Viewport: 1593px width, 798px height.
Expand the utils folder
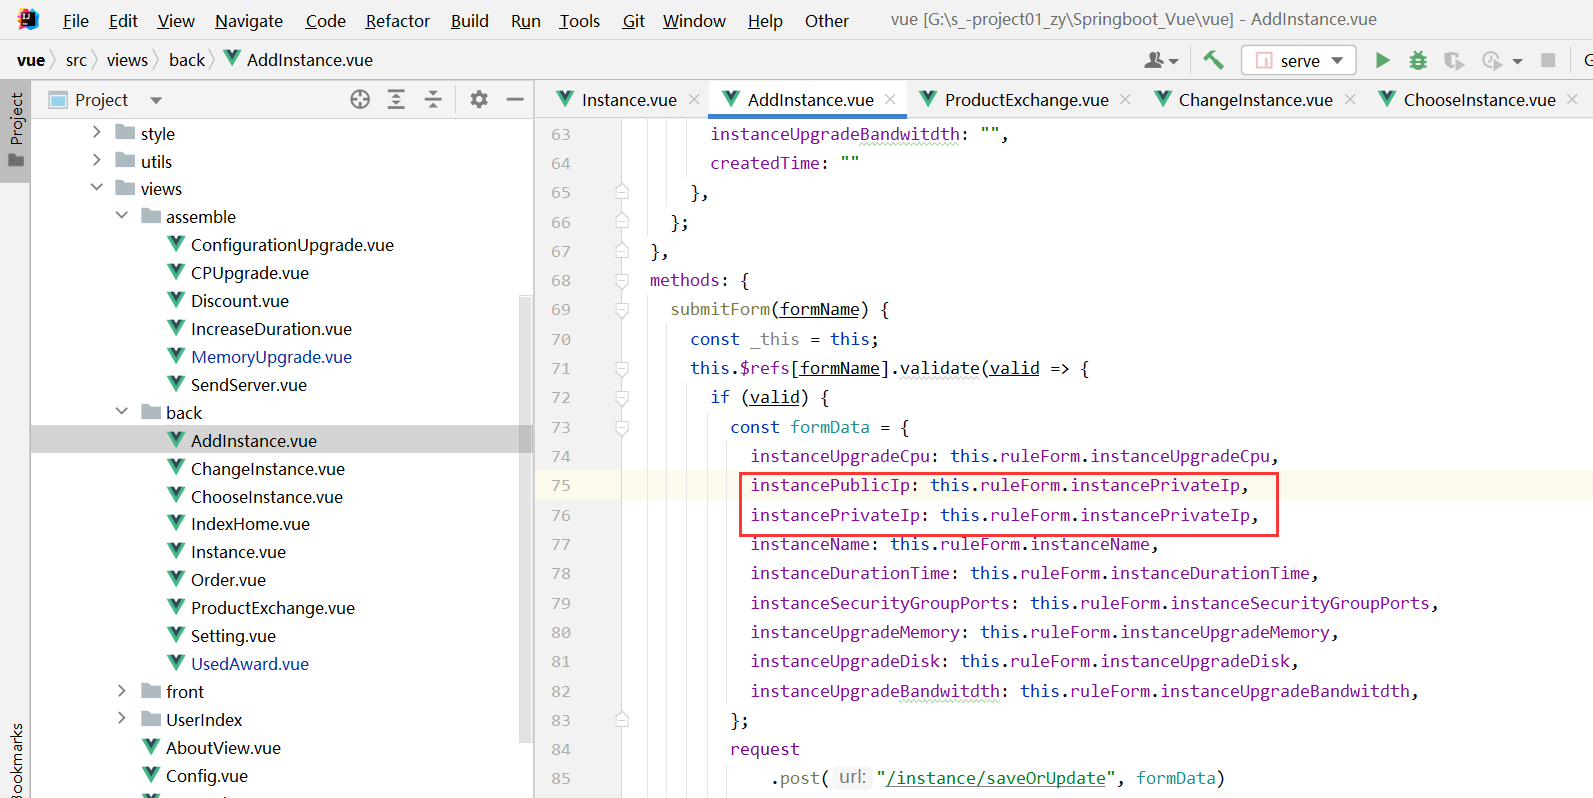click(97, 160)
